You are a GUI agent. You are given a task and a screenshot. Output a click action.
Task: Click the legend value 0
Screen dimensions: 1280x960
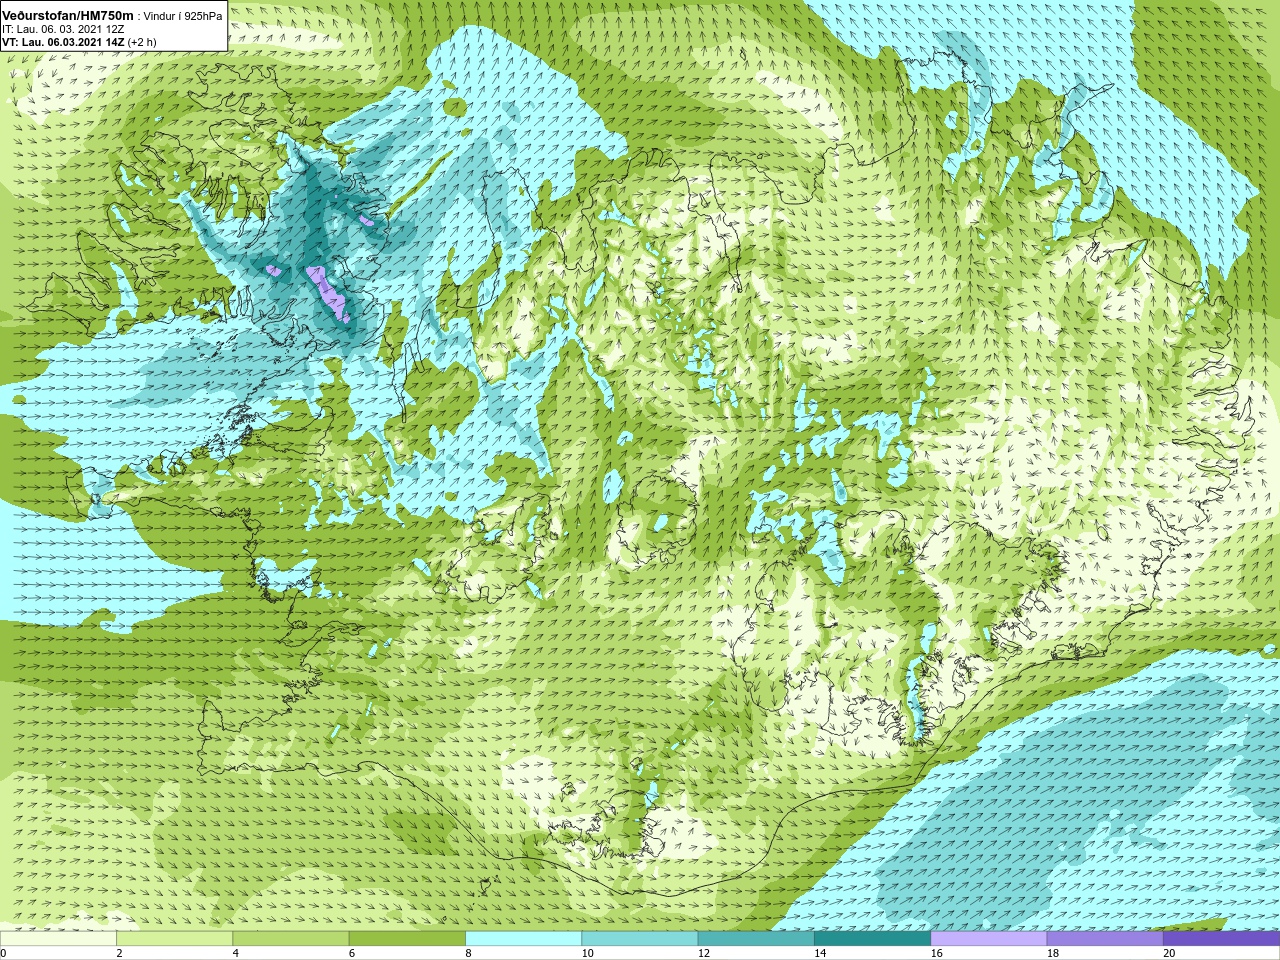click(x=4, y=953)
